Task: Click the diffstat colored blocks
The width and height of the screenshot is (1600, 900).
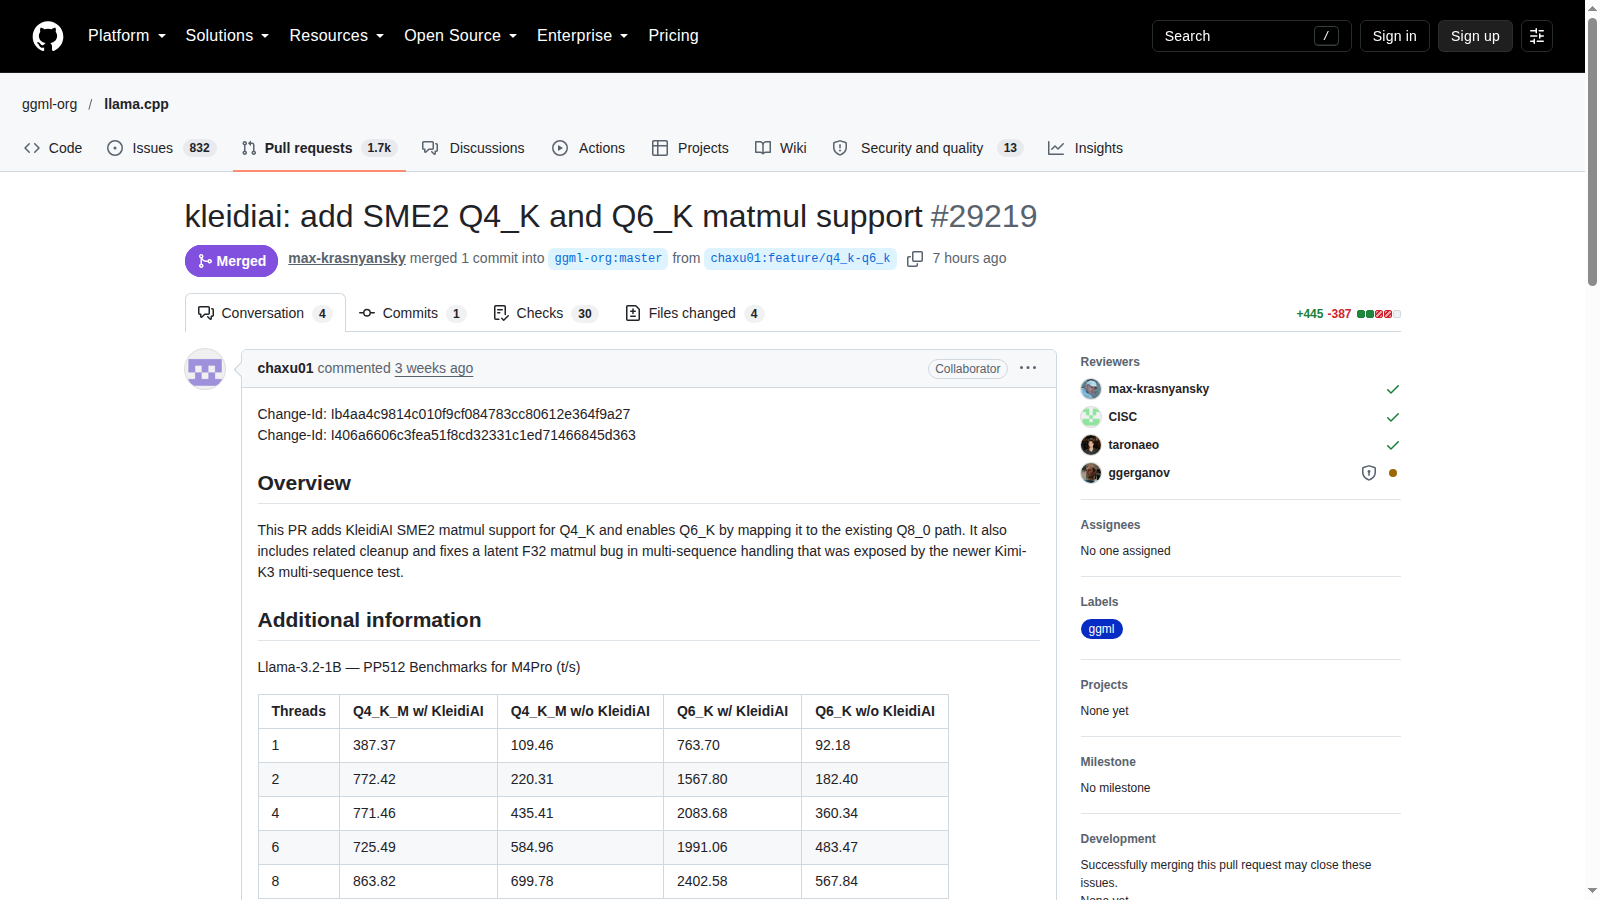Action: (x=1379, y=314)
